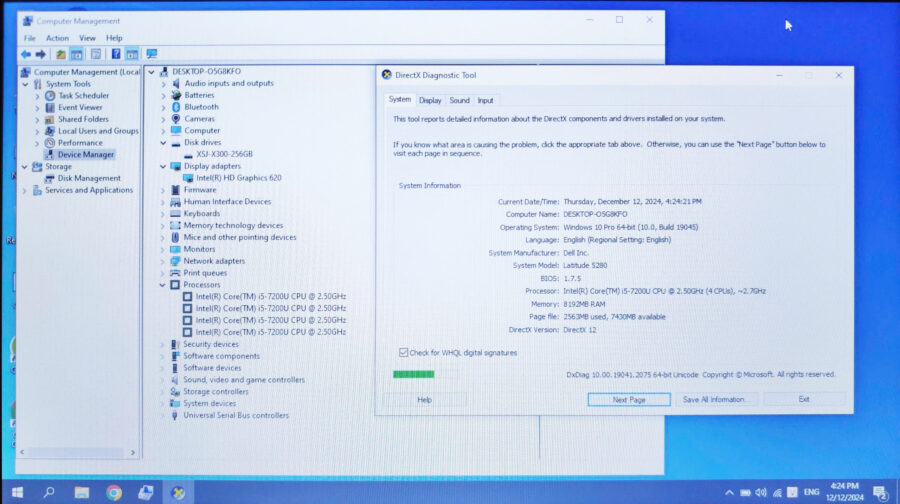The image size is (900, 504).
Task: Select Performance in the System Tools tree
Action: coord(80,142)
